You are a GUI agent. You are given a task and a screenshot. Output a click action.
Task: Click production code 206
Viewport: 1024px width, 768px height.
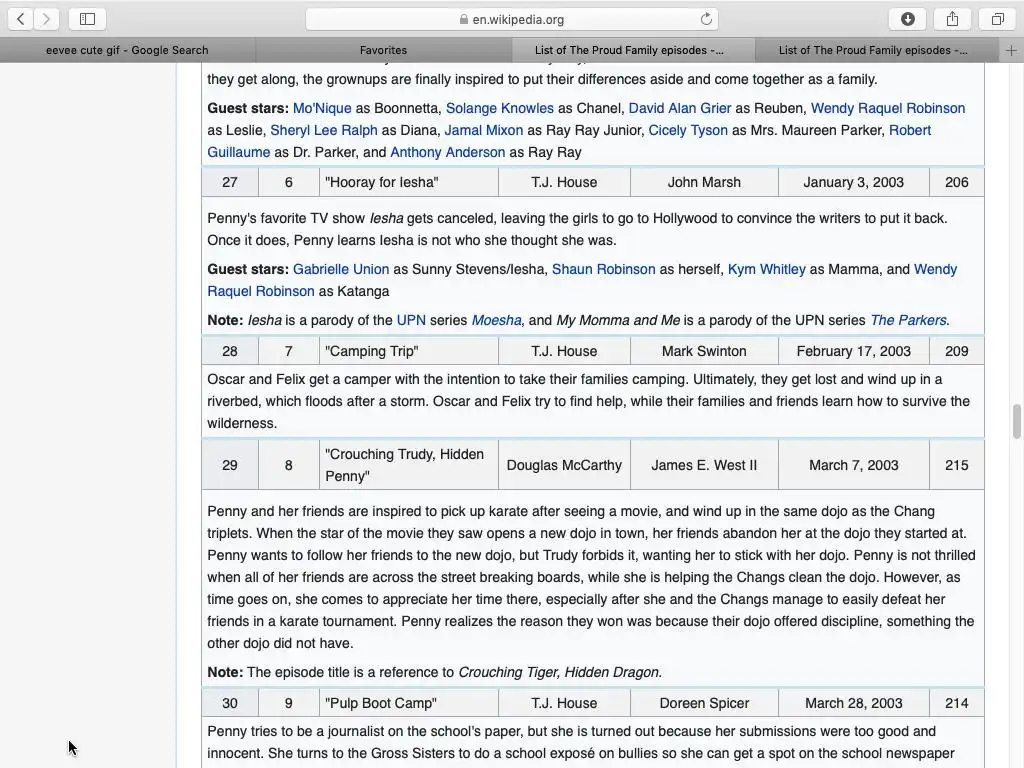pyautogui.click(x=957, y=182)
